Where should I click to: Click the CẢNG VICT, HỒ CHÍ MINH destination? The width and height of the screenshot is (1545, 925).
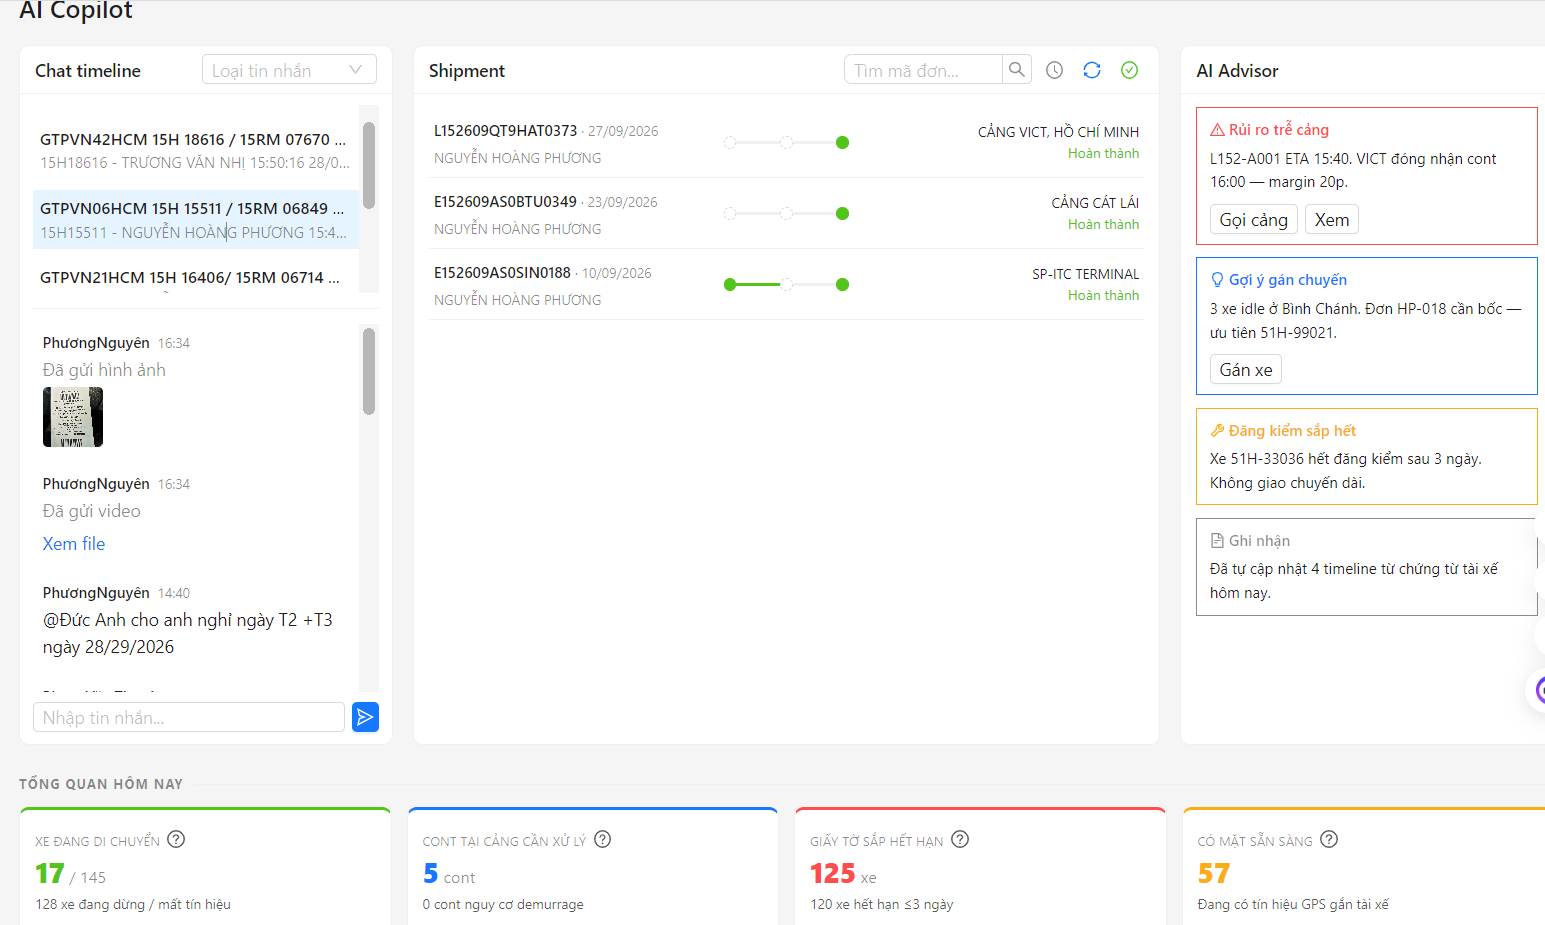click(x=1058, y=132)
